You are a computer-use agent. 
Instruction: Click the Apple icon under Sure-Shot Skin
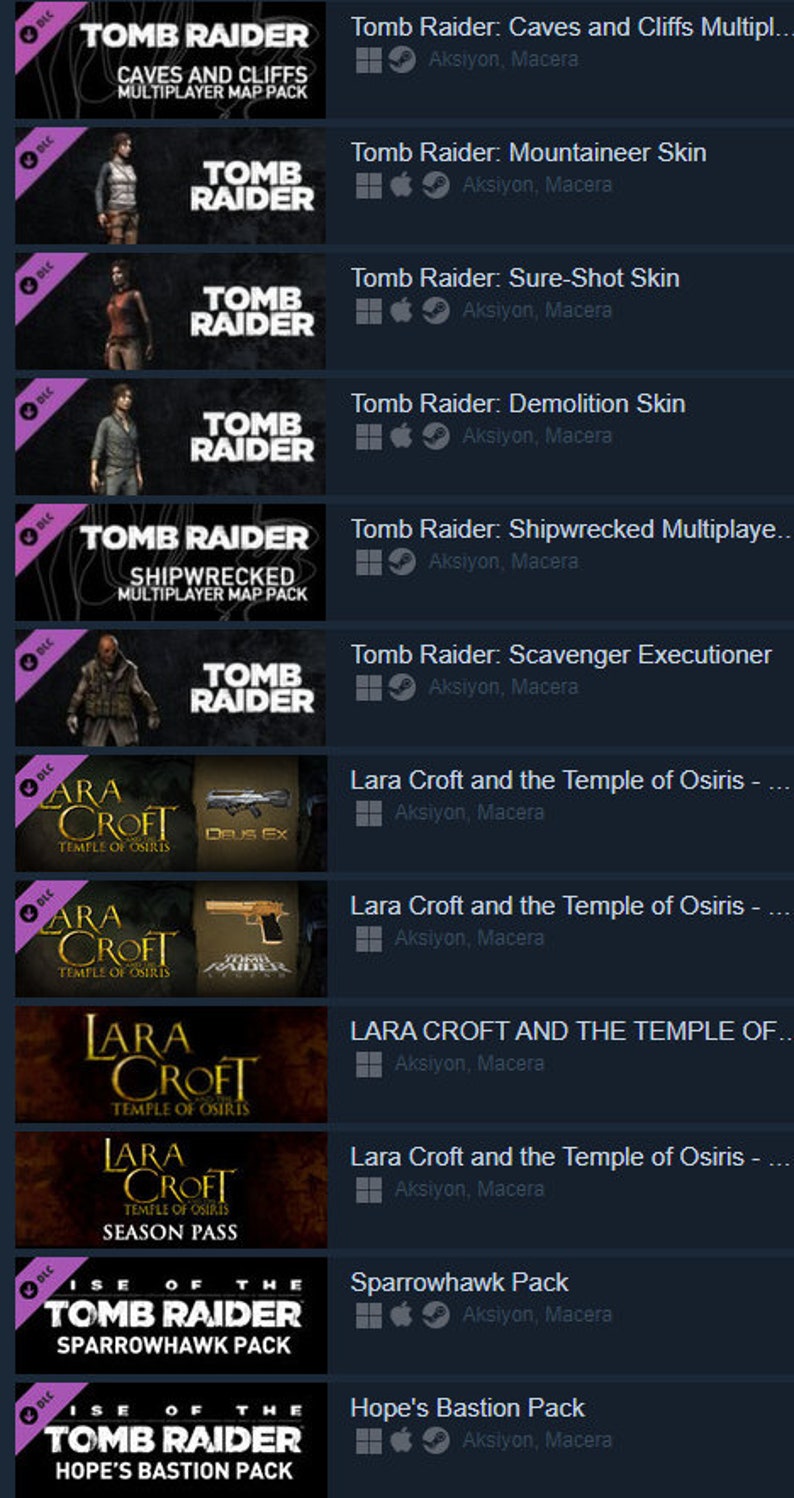[x=401, y=310]
